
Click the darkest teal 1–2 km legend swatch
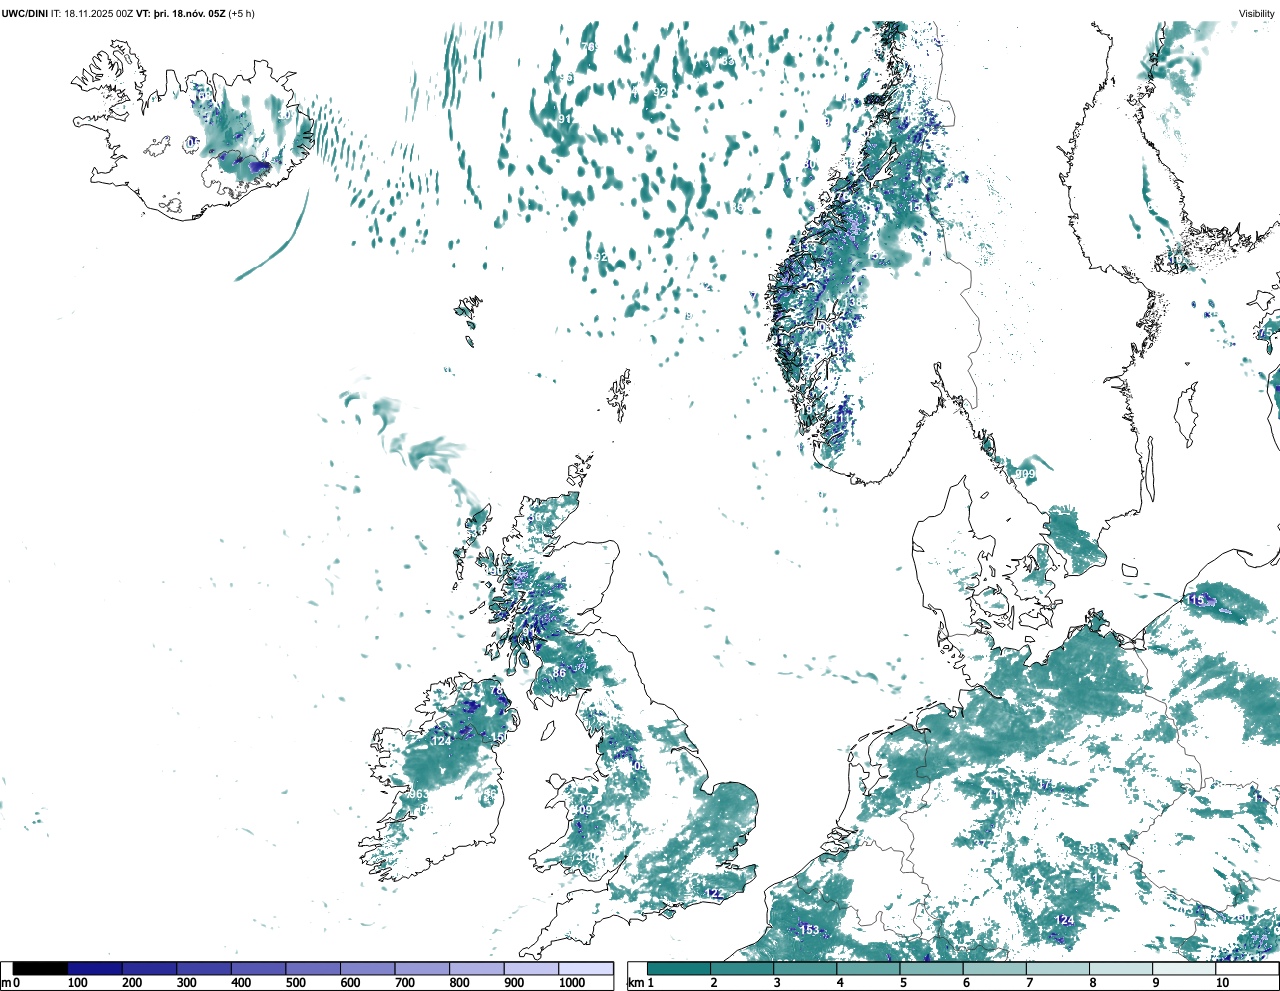click(679, 969)
